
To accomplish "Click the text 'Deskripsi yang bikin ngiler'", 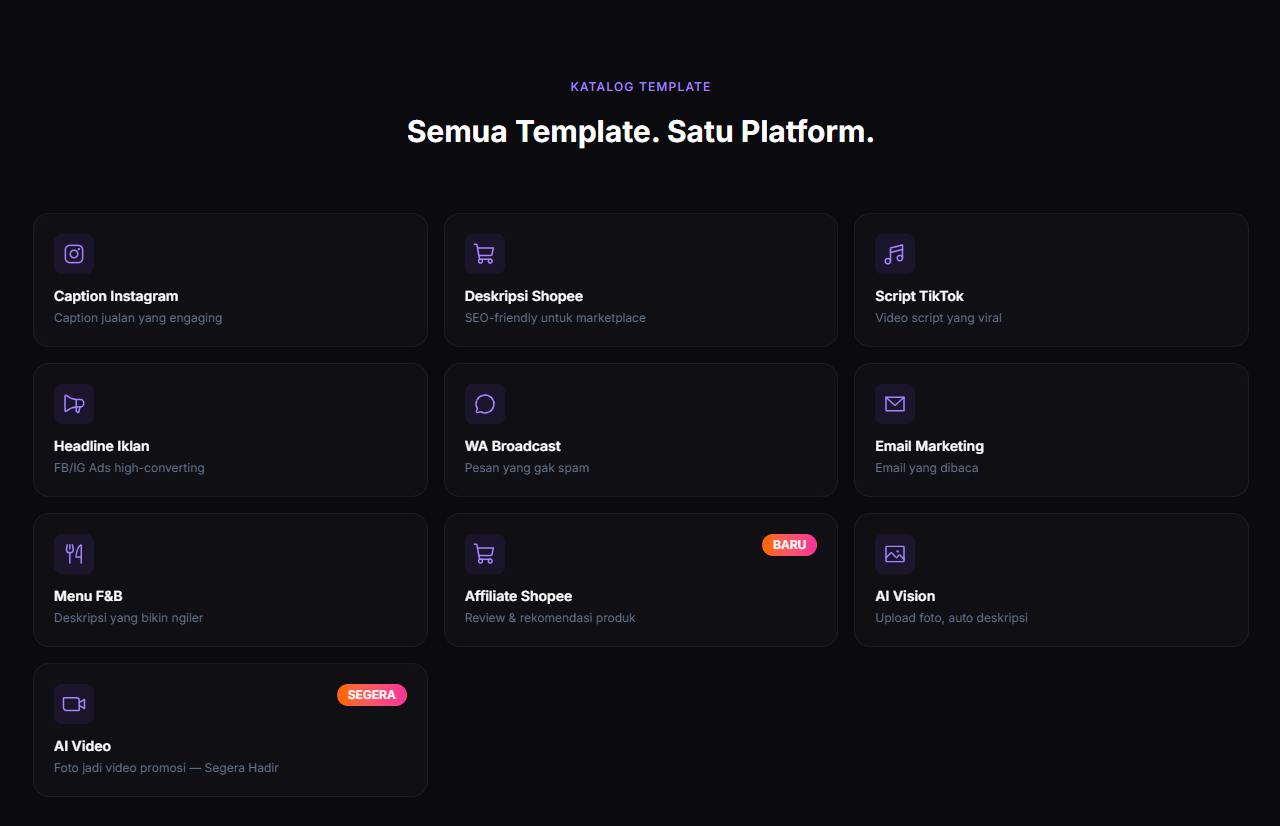I will (129, 618).
